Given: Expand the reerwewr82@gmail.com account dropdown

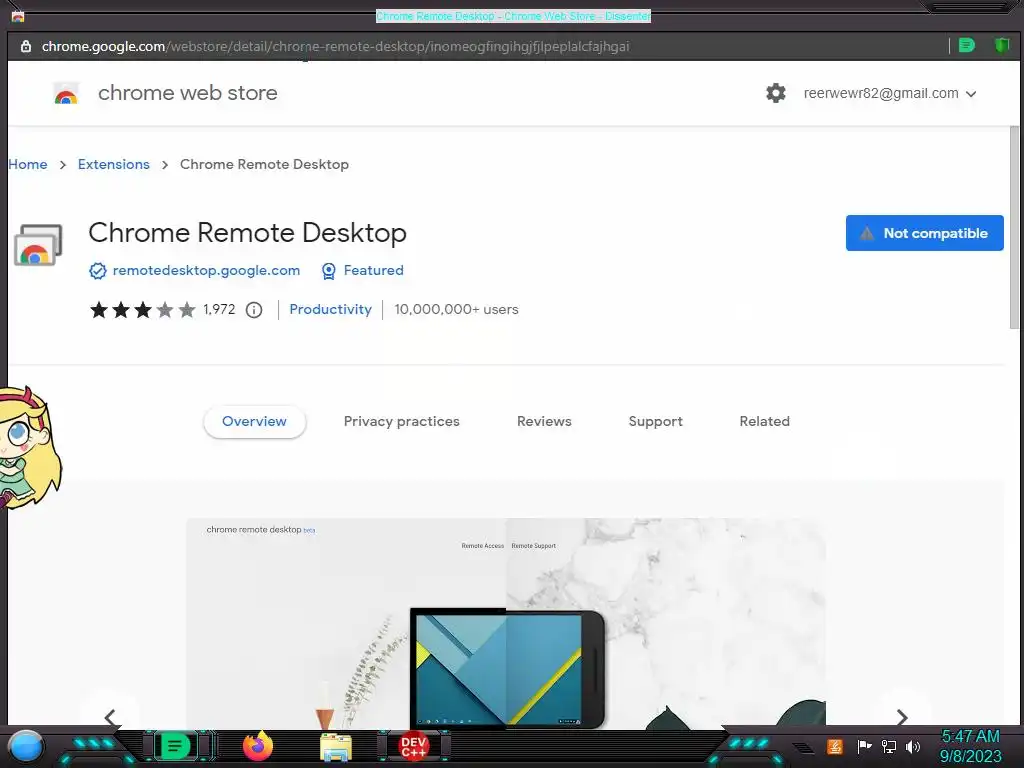Looking at the screenshot, I should 890,93.
